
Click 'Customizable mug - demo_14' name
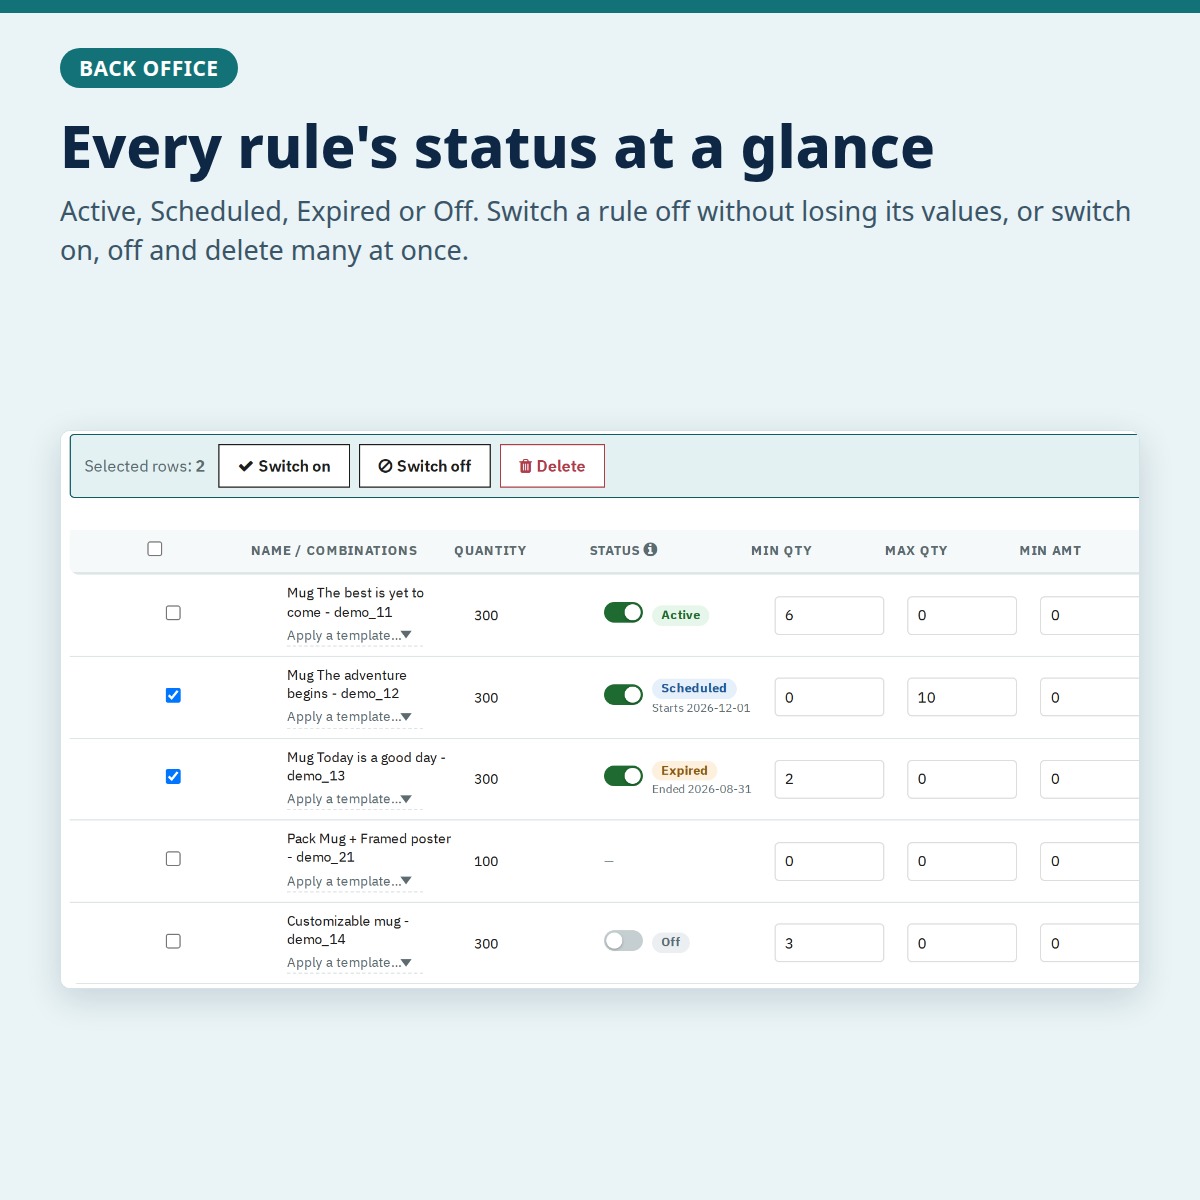pos(348,930)
